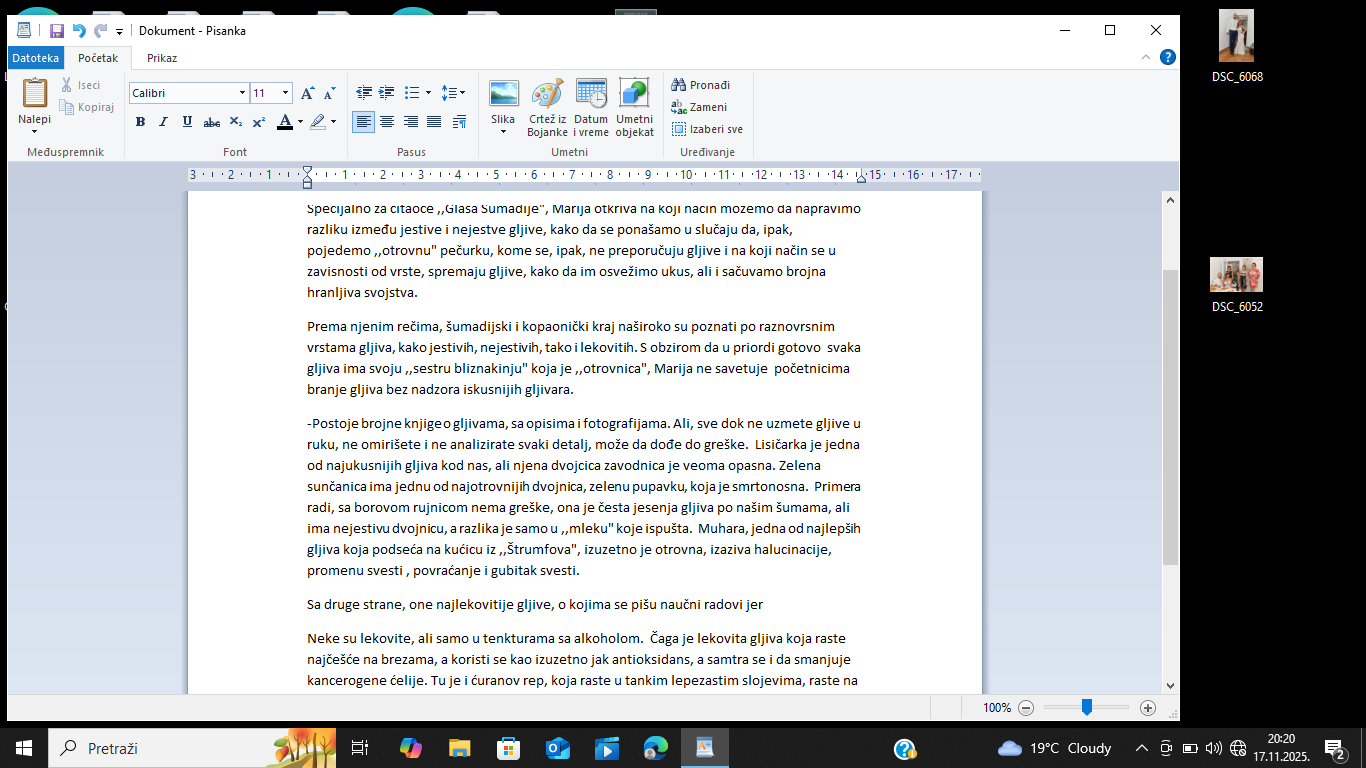Open Microsoft Store from the taskbar
This screenshot has width=1366, height=768.
(508, 748)
